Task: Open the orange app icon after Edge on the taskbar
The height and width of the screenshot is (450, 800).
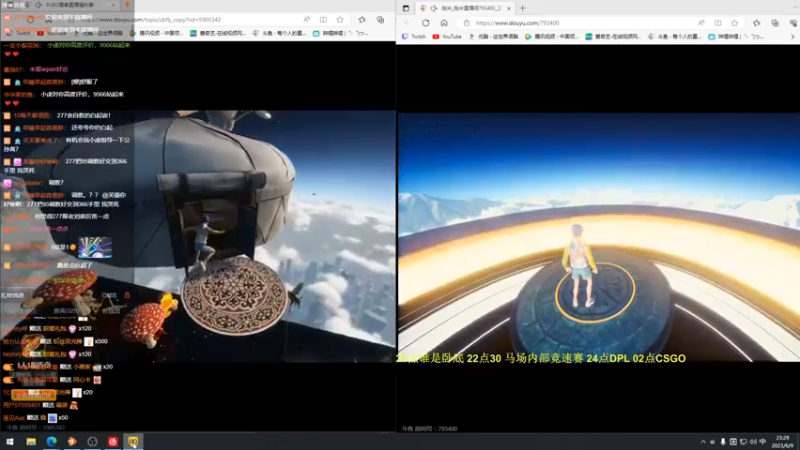Action: point(72,441)
